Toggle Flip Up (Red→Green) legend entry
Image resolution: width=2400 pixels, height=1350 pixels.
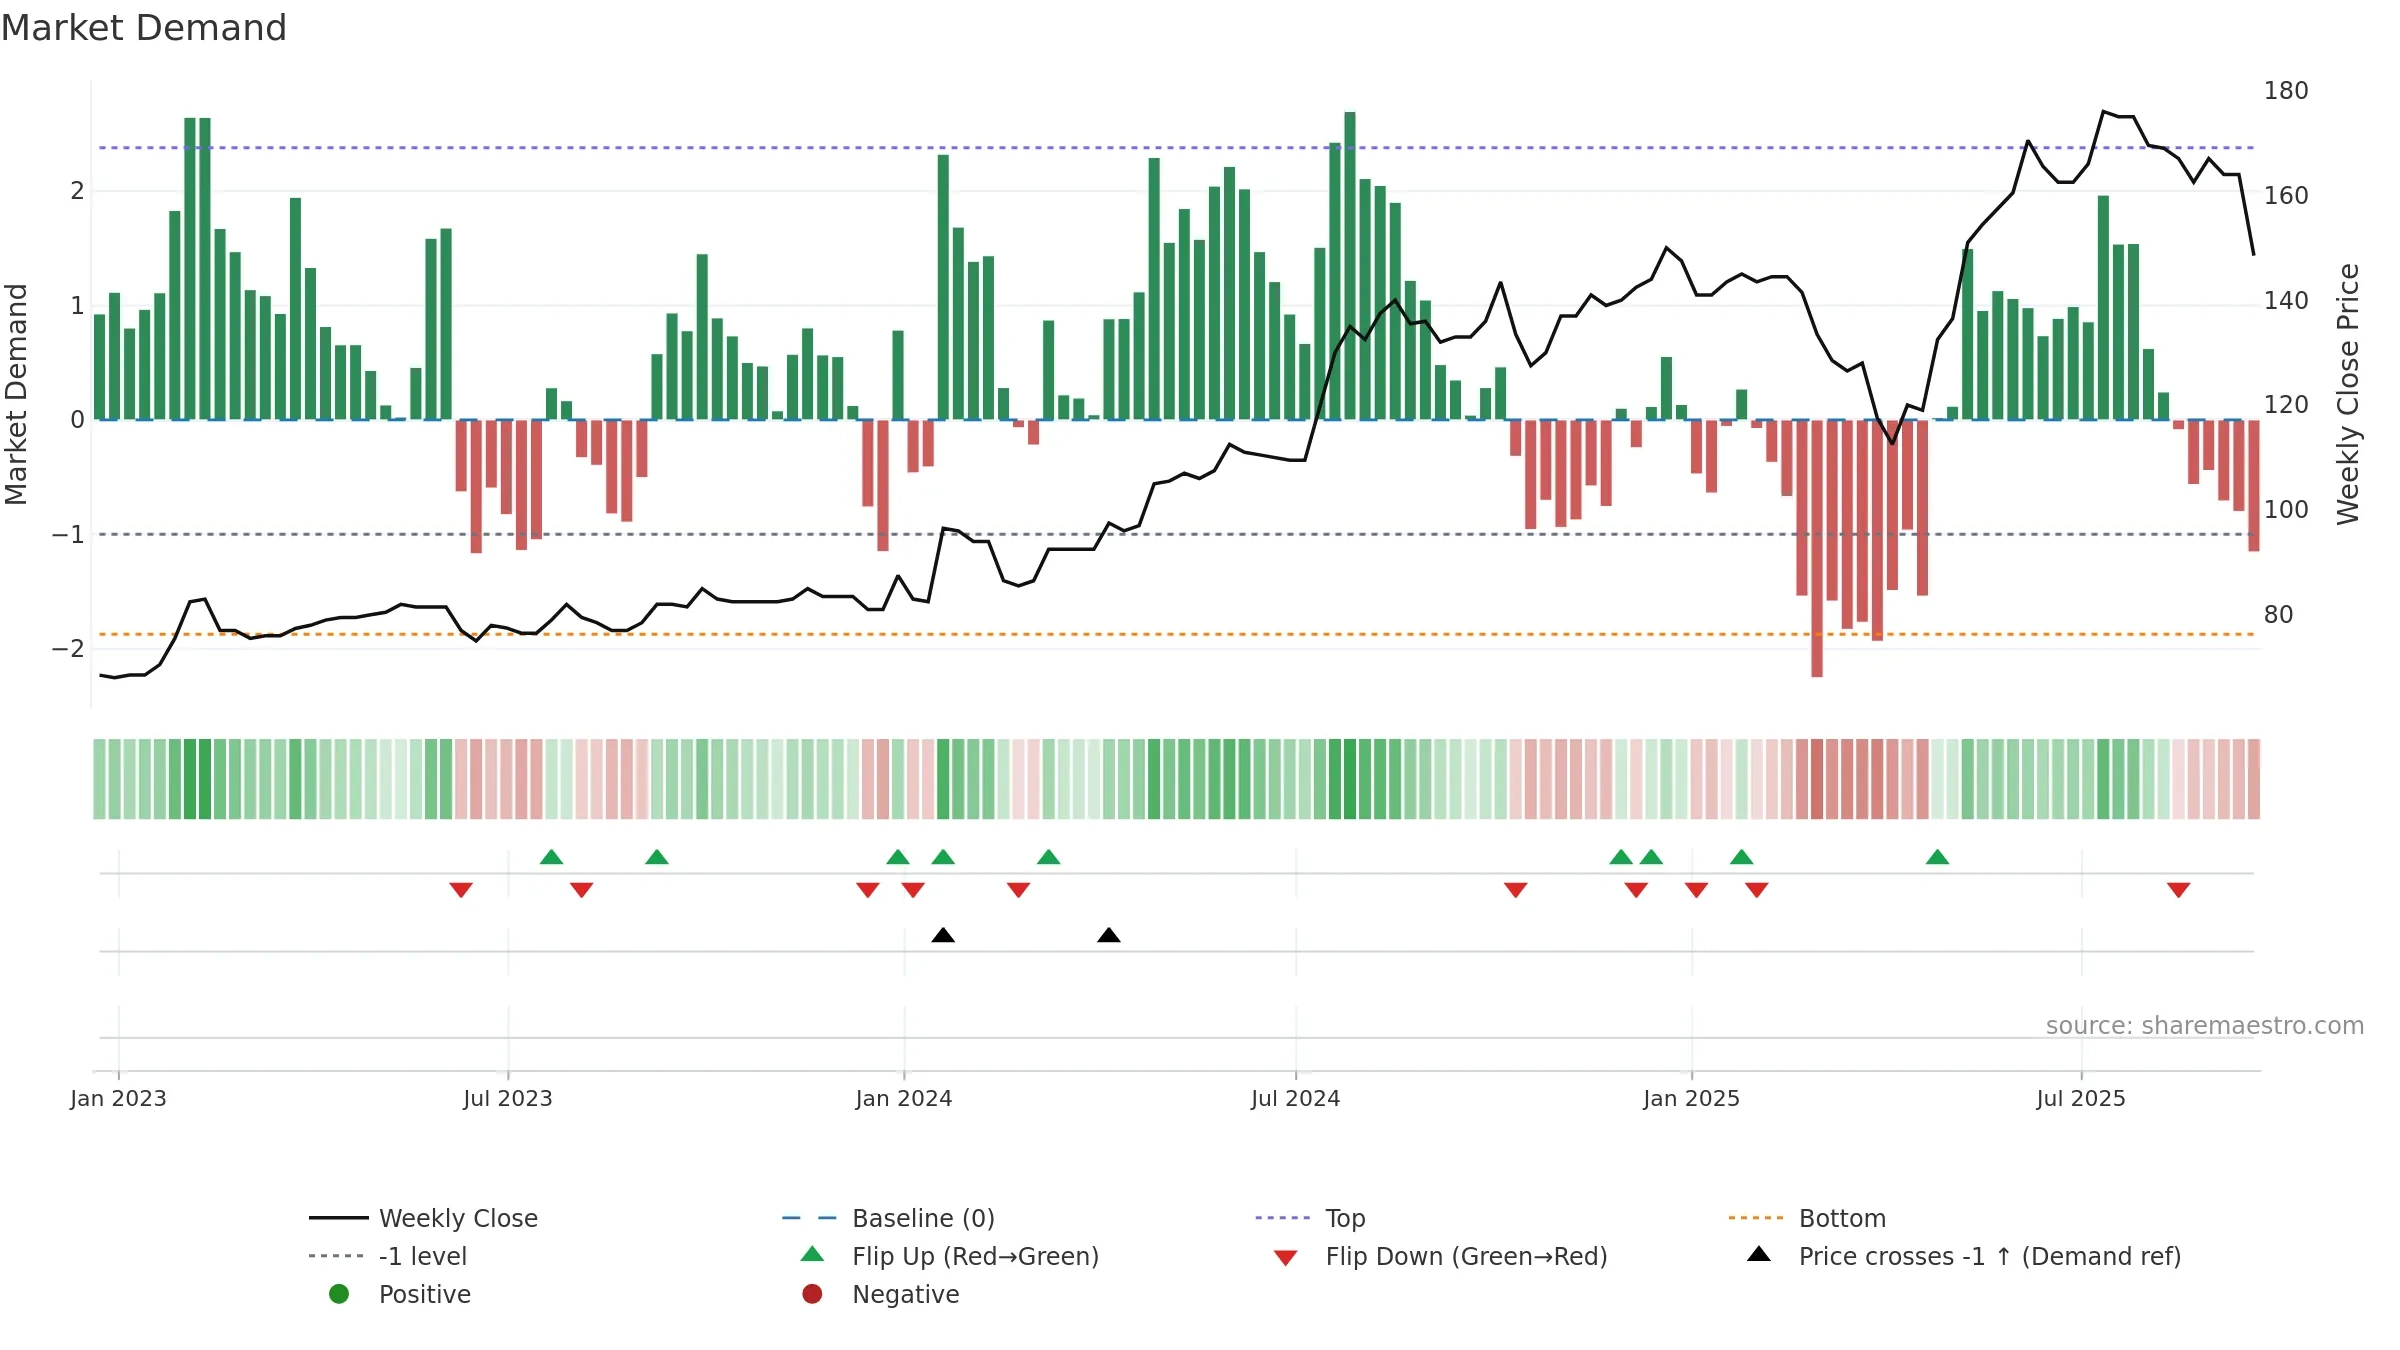click(950, 1256)
